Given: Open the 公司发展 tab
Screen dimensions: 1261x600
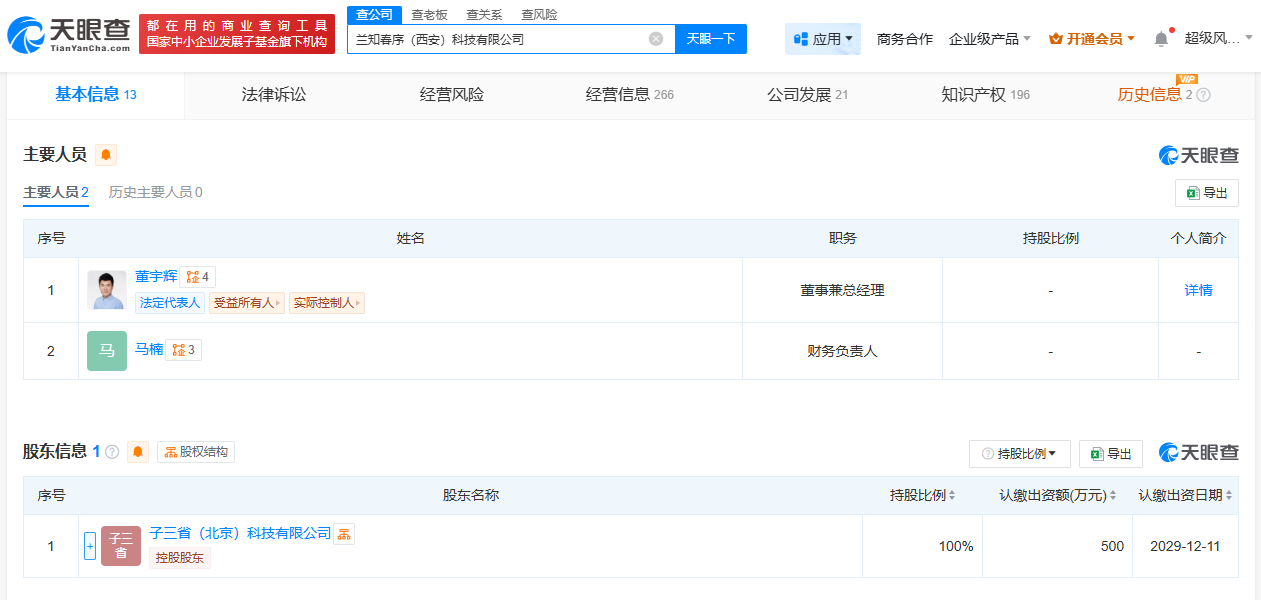Looking at the screenshot, I should coord(808,95).
